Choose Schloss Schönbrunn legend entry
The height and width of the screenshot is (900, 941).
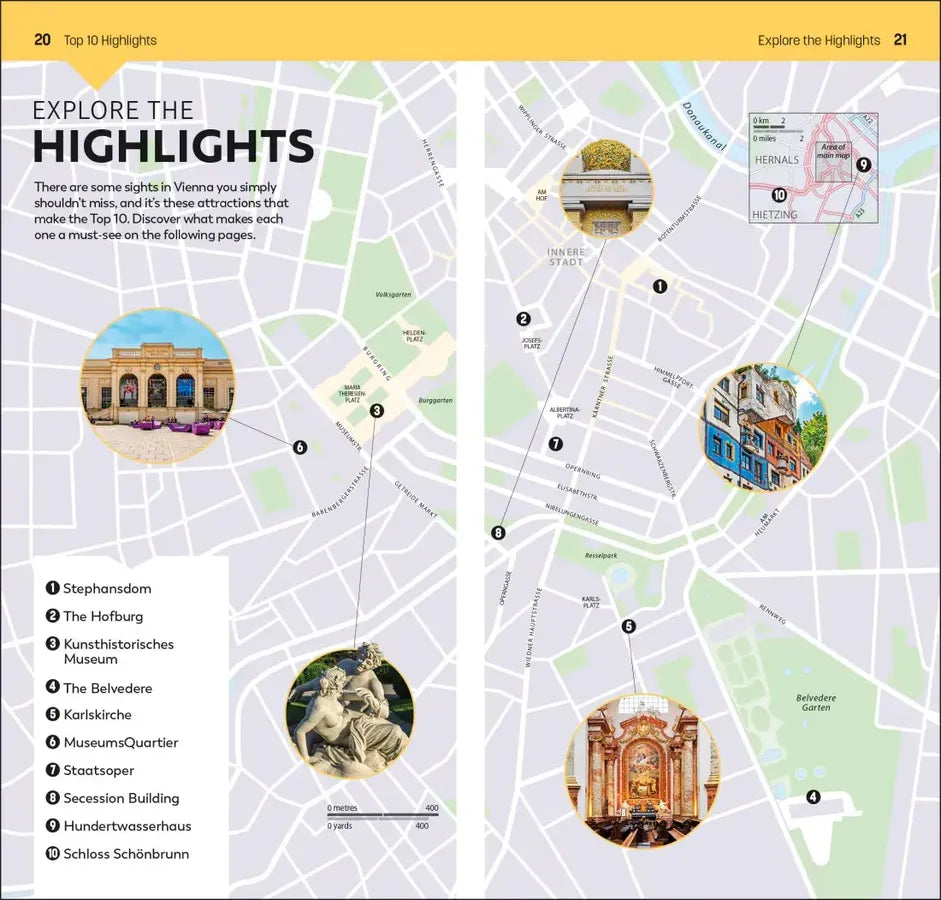coord(125,854)
